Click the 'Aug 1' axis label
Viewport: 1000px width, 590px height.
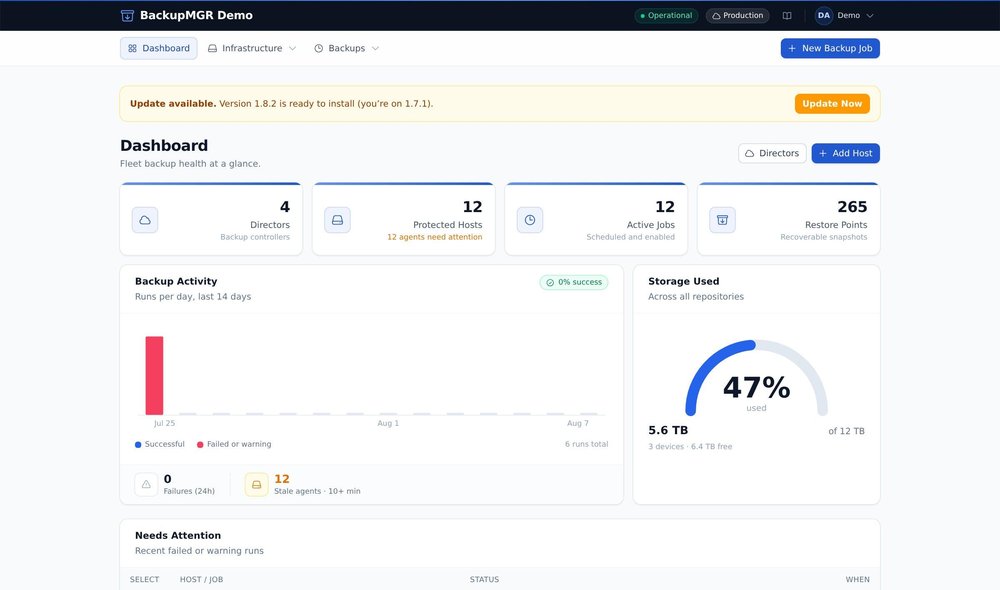click(x=388, y=424)
